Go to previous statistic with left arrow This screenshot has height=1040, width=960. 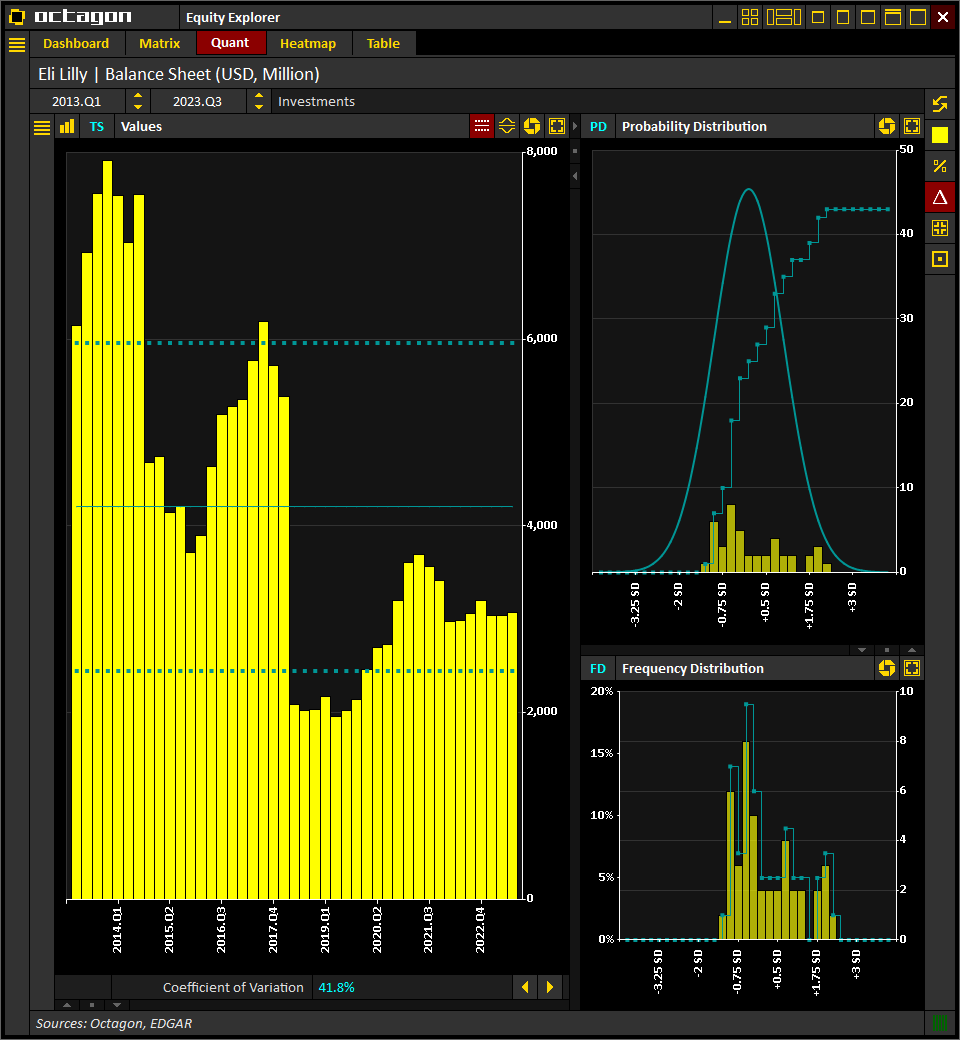(525, 987)
